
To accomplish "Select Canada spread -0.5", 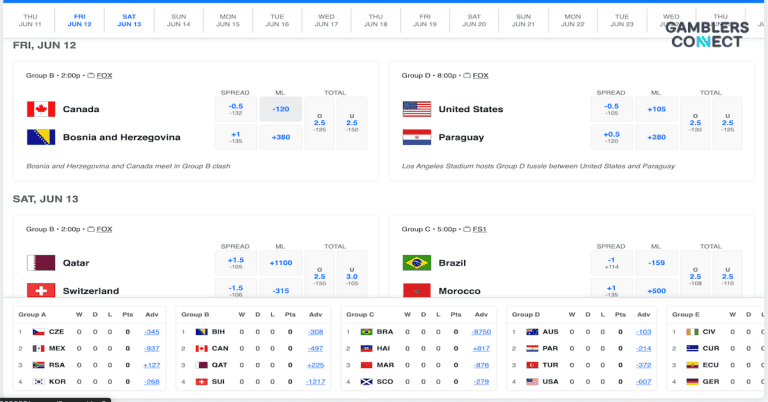I will 236,109.
